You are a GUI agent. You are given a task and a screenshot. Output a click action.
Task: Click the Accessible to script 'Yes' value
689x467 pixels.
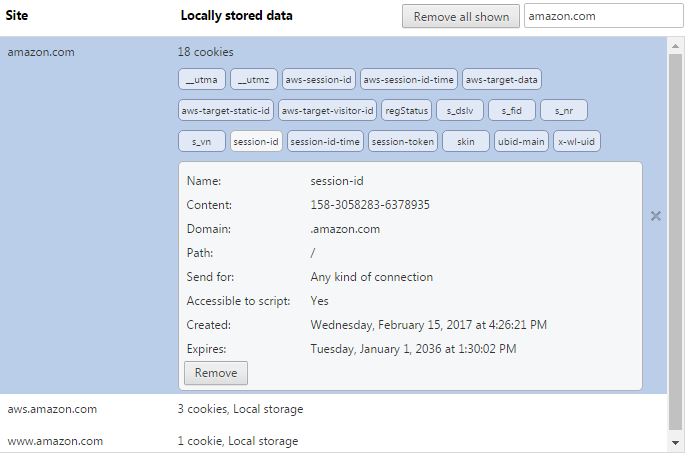tap(319, 301)
